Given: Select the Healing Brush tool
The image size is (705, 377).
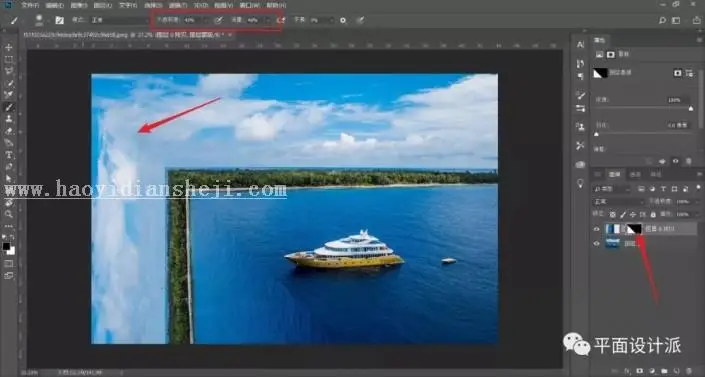Looking at the screenshot, I should (x=8, y=95).
